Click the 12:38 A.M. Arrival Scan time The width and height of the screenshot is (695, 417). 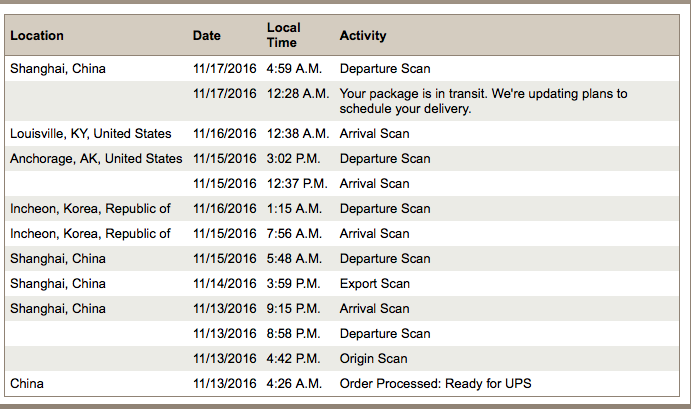[x=298, y=133]
